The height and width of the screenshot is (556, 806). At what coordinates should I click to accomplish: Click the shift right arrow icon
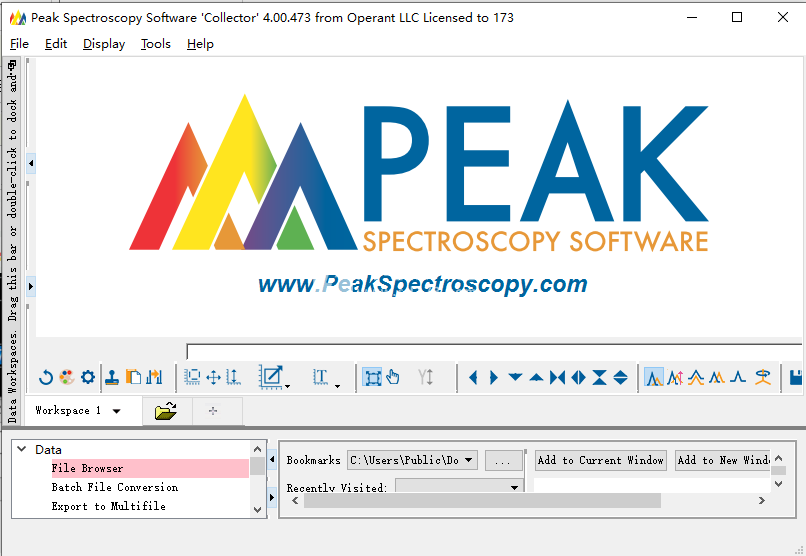[x=494, y=378]
